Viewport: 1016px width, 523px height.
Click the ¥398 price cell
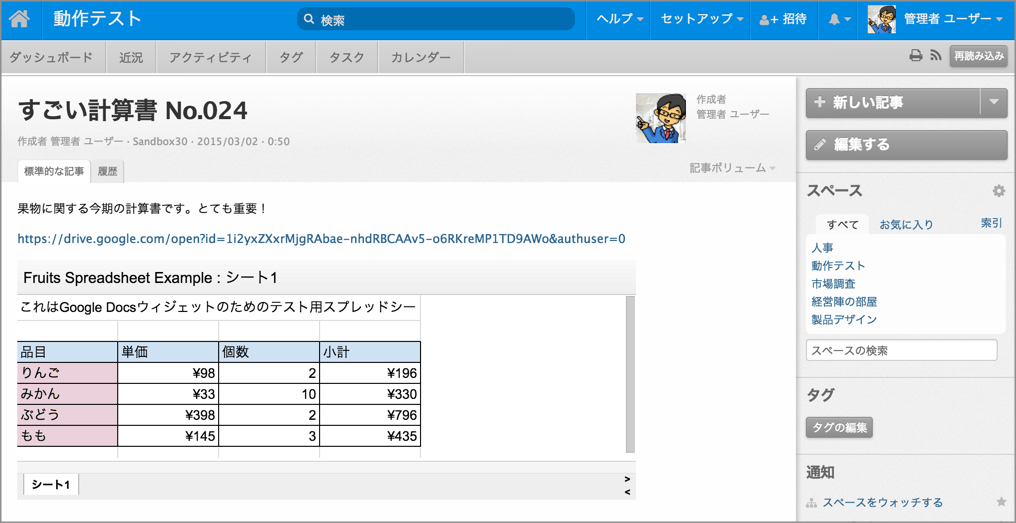pos(168,415)
